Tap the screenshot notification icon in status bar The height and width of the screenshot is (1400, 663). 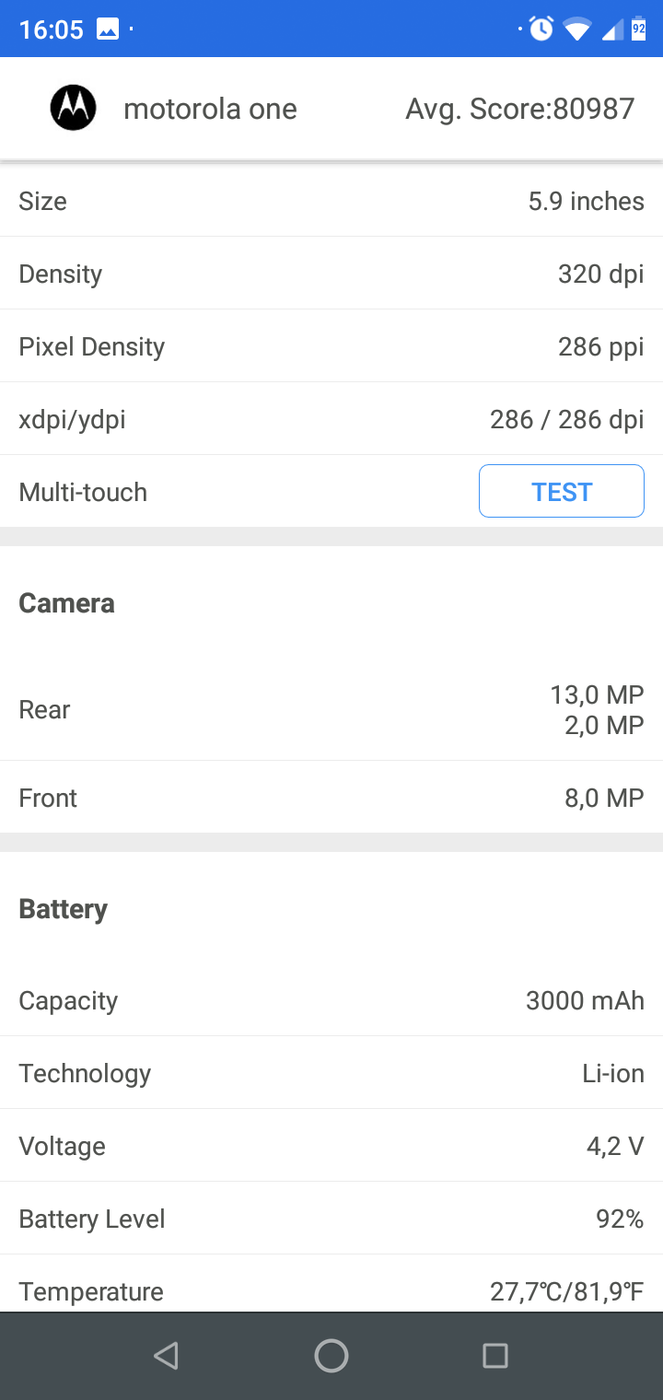pyautogui.click(x=106, y=28)
